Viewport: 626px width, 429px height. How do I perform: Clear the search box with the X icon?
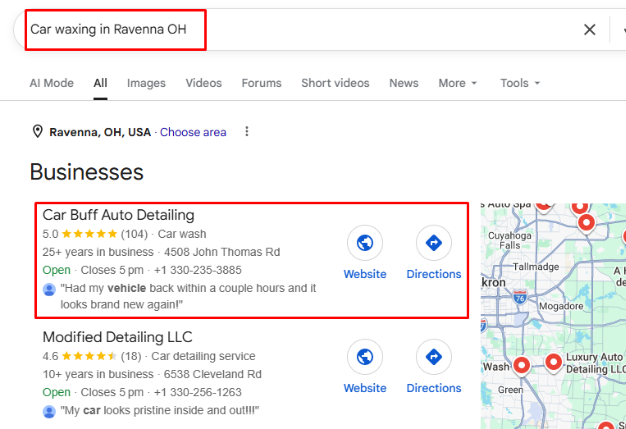tap(589, 30)
